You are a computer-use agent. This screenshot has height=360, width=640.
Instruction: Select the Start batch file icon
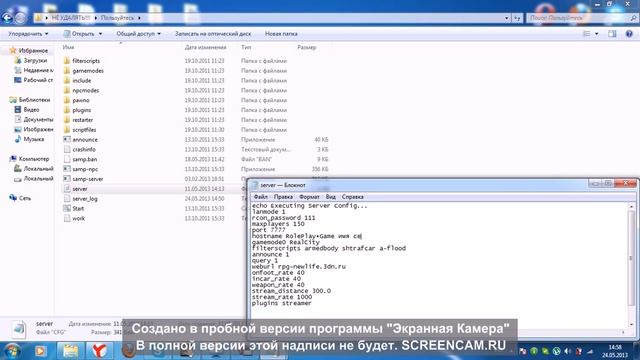pyautogui.click(x=67, y=208)
